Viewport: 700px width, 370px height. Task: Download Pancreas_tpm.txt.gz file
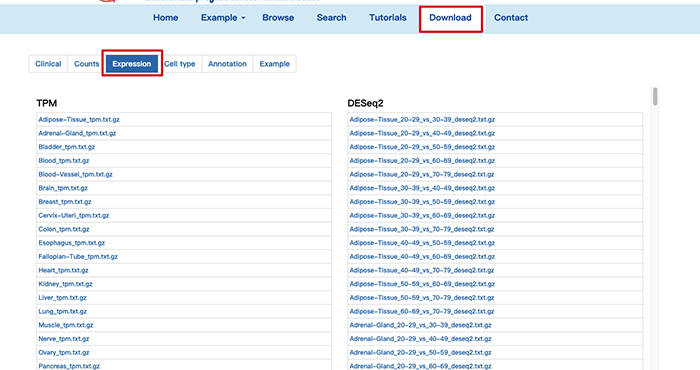(x=69, y=366)
